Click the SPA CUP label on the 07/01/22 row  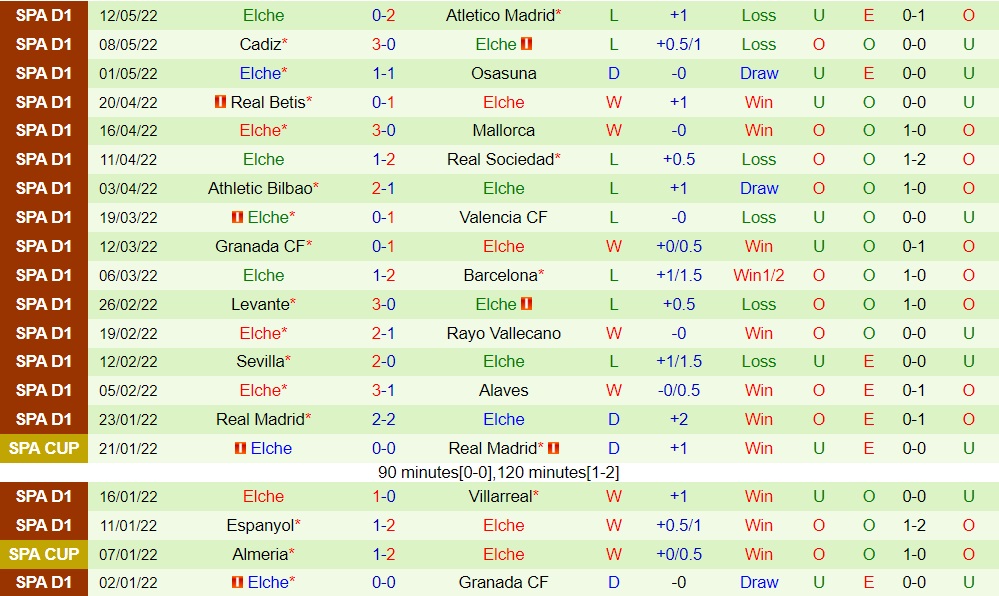[44, 554]
